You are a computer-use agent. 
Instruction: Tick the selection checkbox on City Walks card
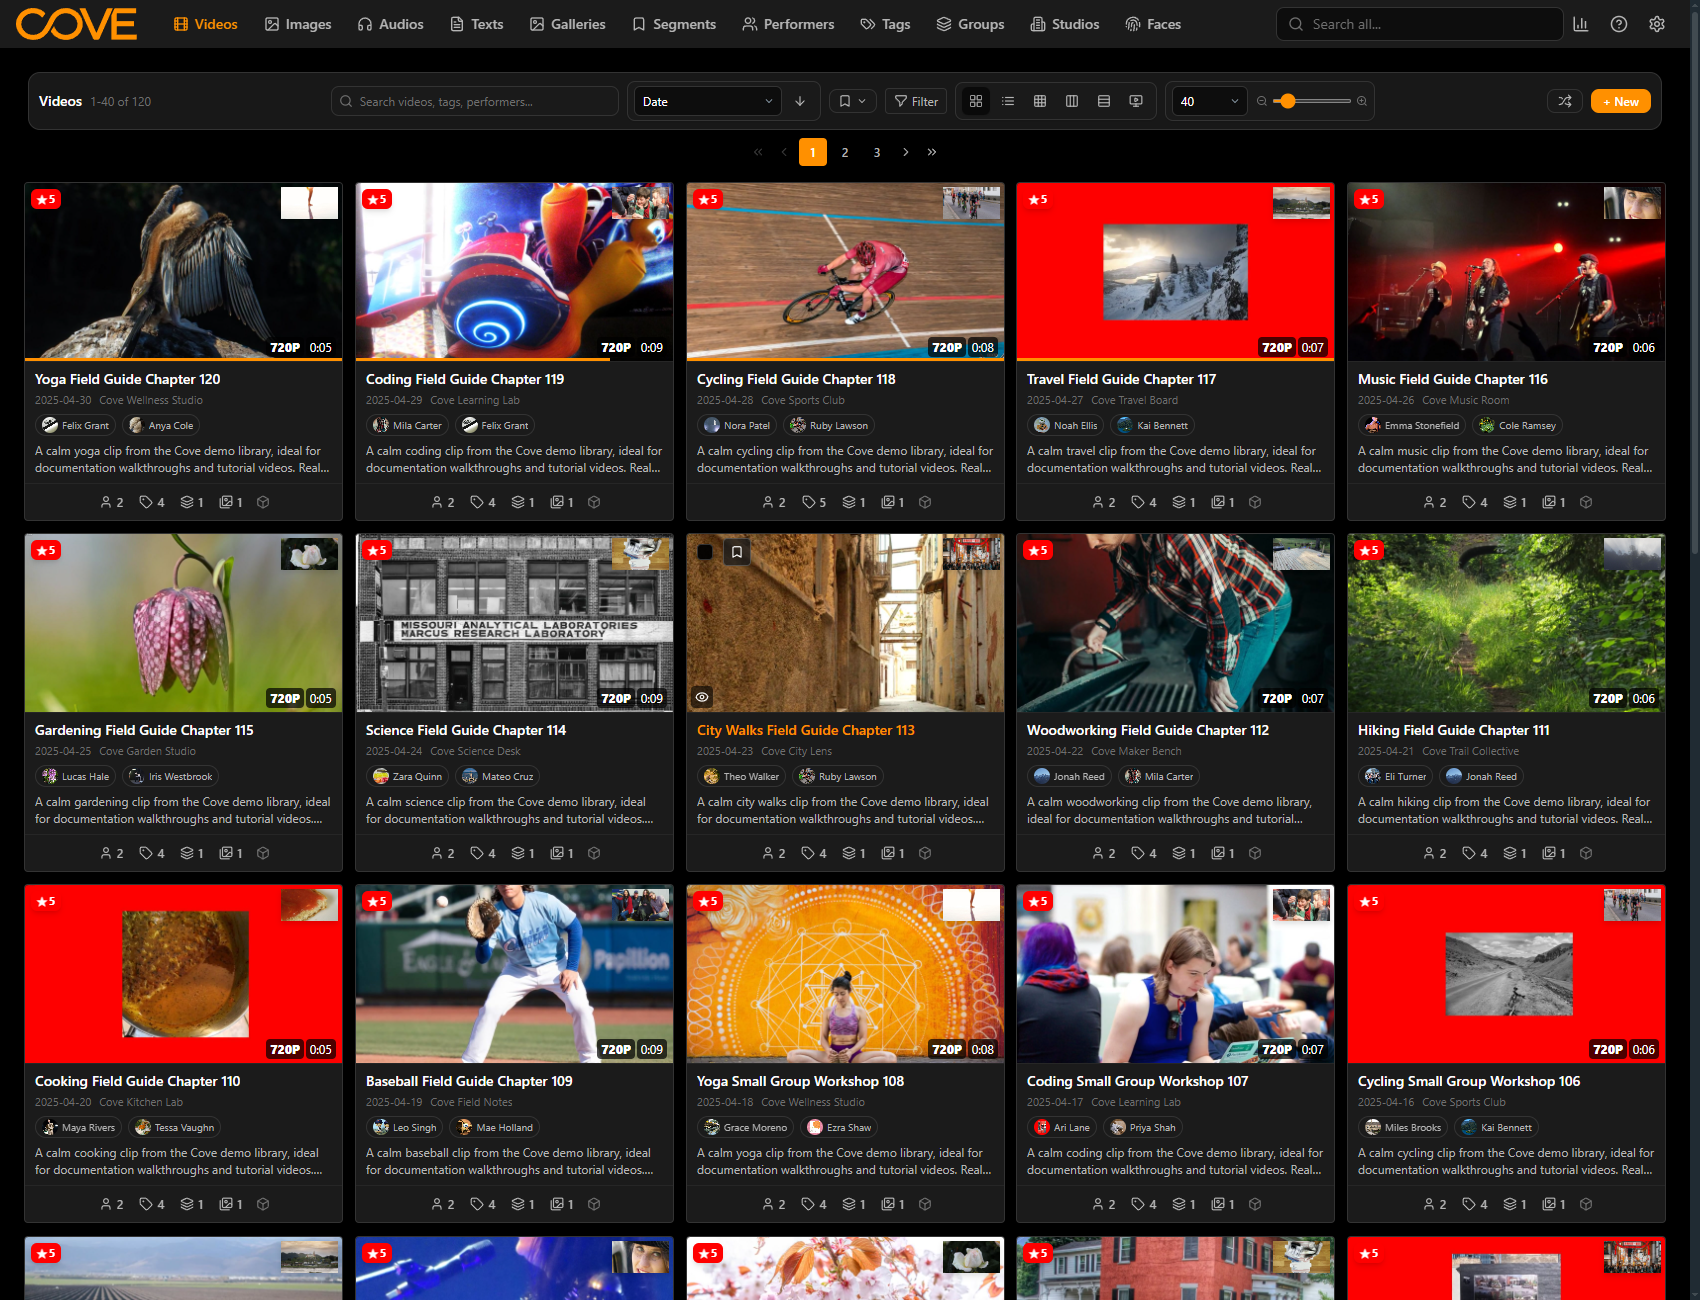705,552
